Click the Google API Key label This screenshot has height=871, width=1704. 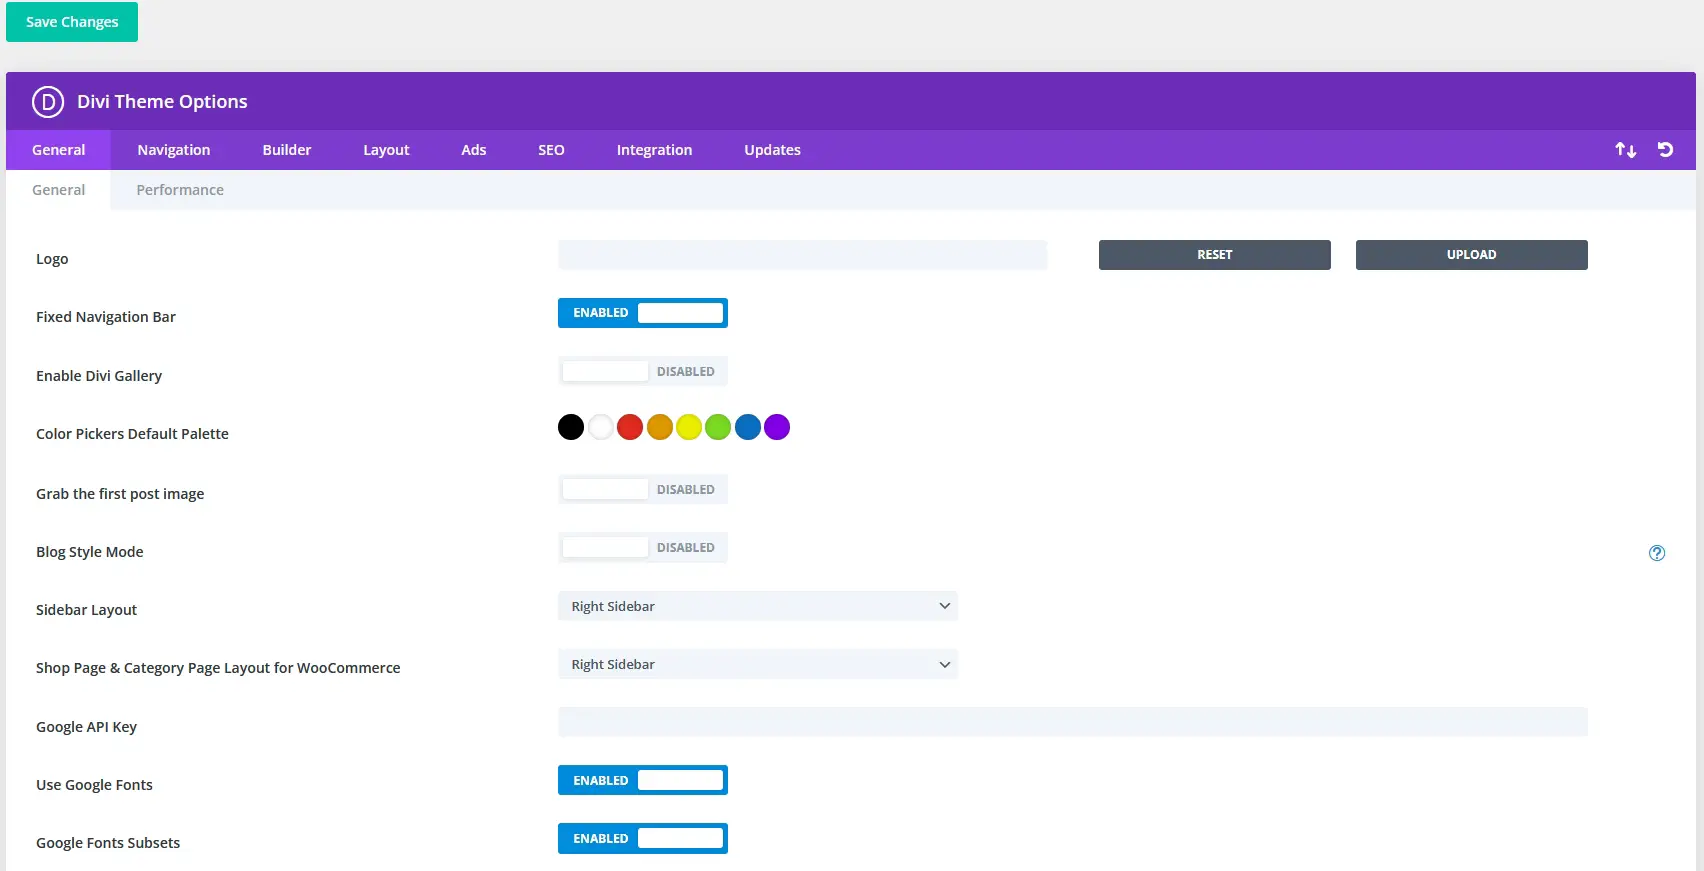point(86,727)
